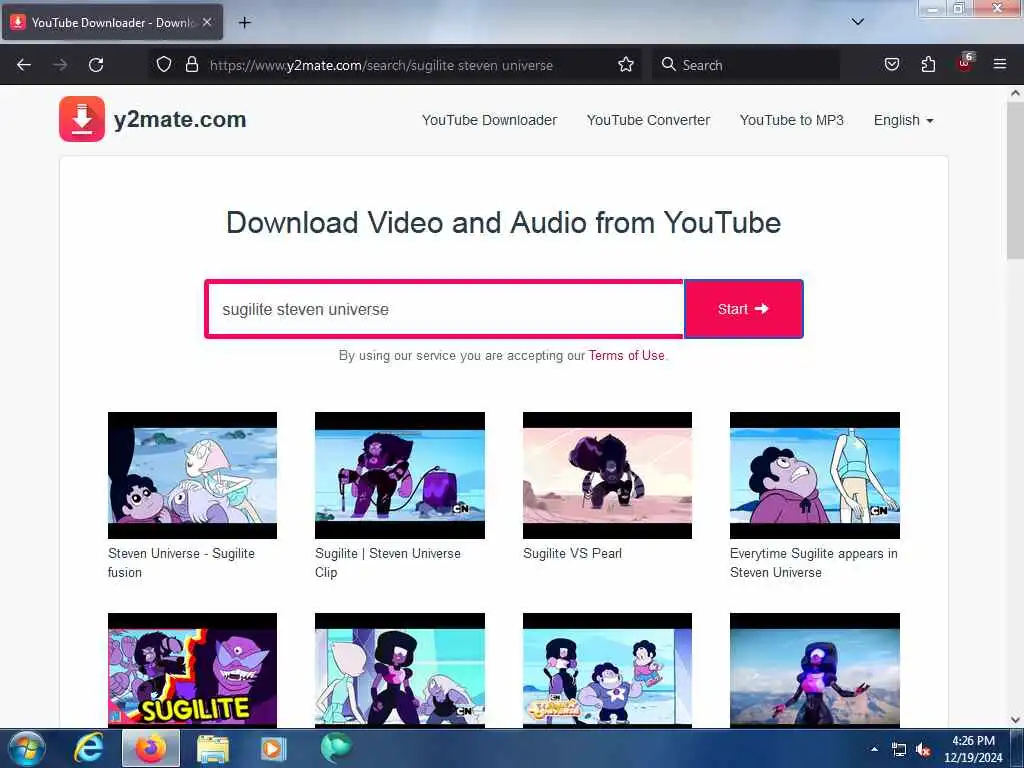The image size is (1024, 768).
Task: Click 'Sugilite | Steven Universe Clip' title
Action: 388,562
